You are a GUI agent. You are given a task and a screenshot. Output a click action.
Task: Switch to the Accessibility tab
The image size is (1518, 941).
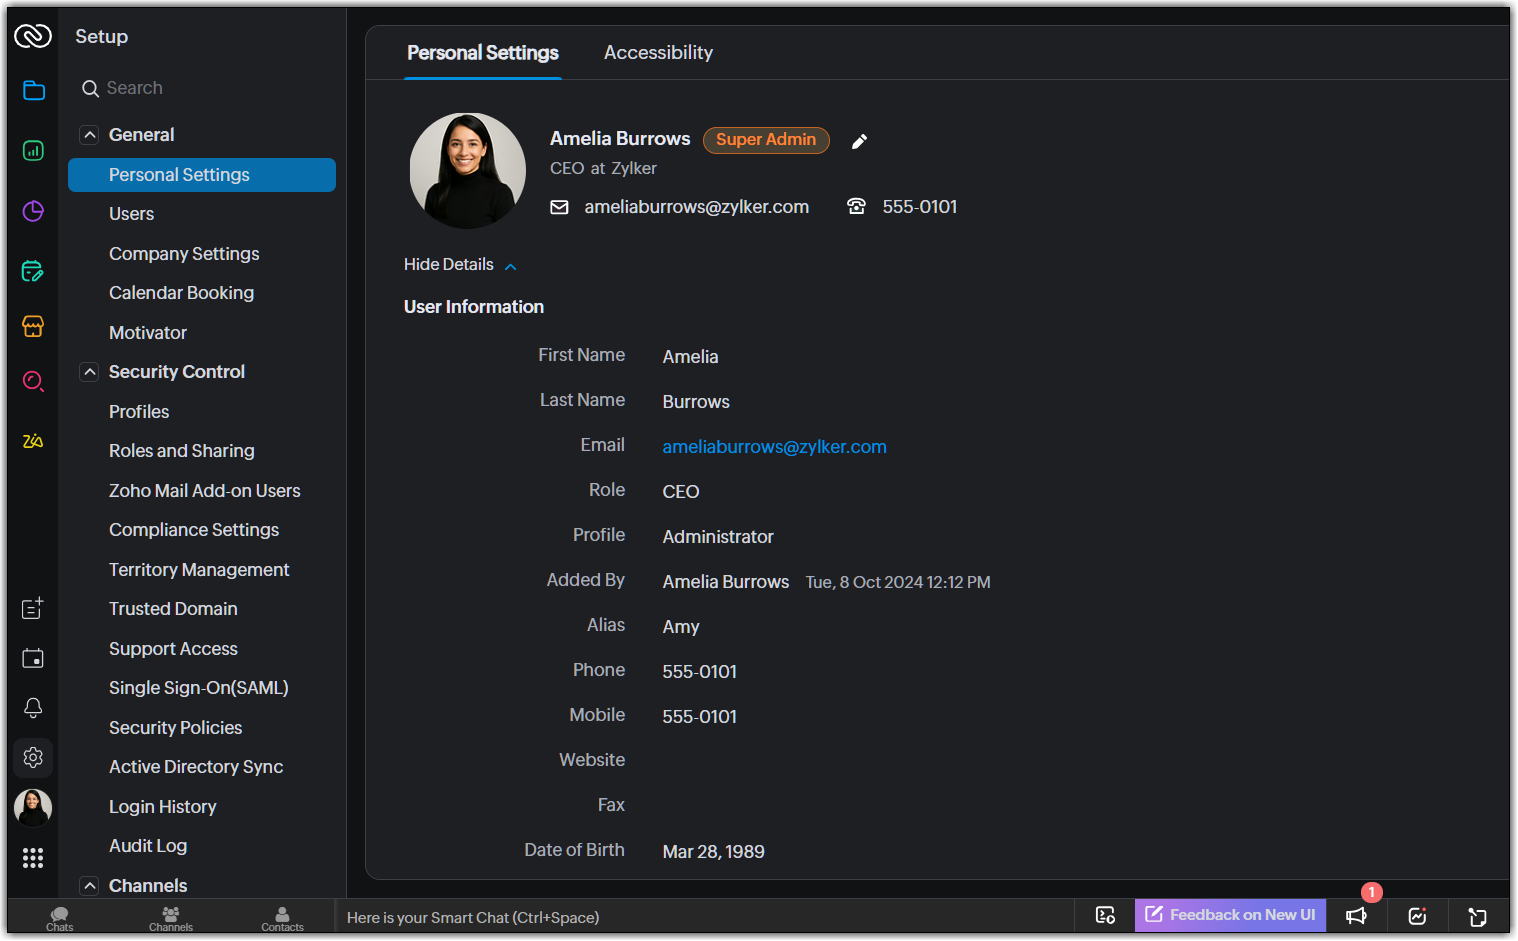coord(658,53)
